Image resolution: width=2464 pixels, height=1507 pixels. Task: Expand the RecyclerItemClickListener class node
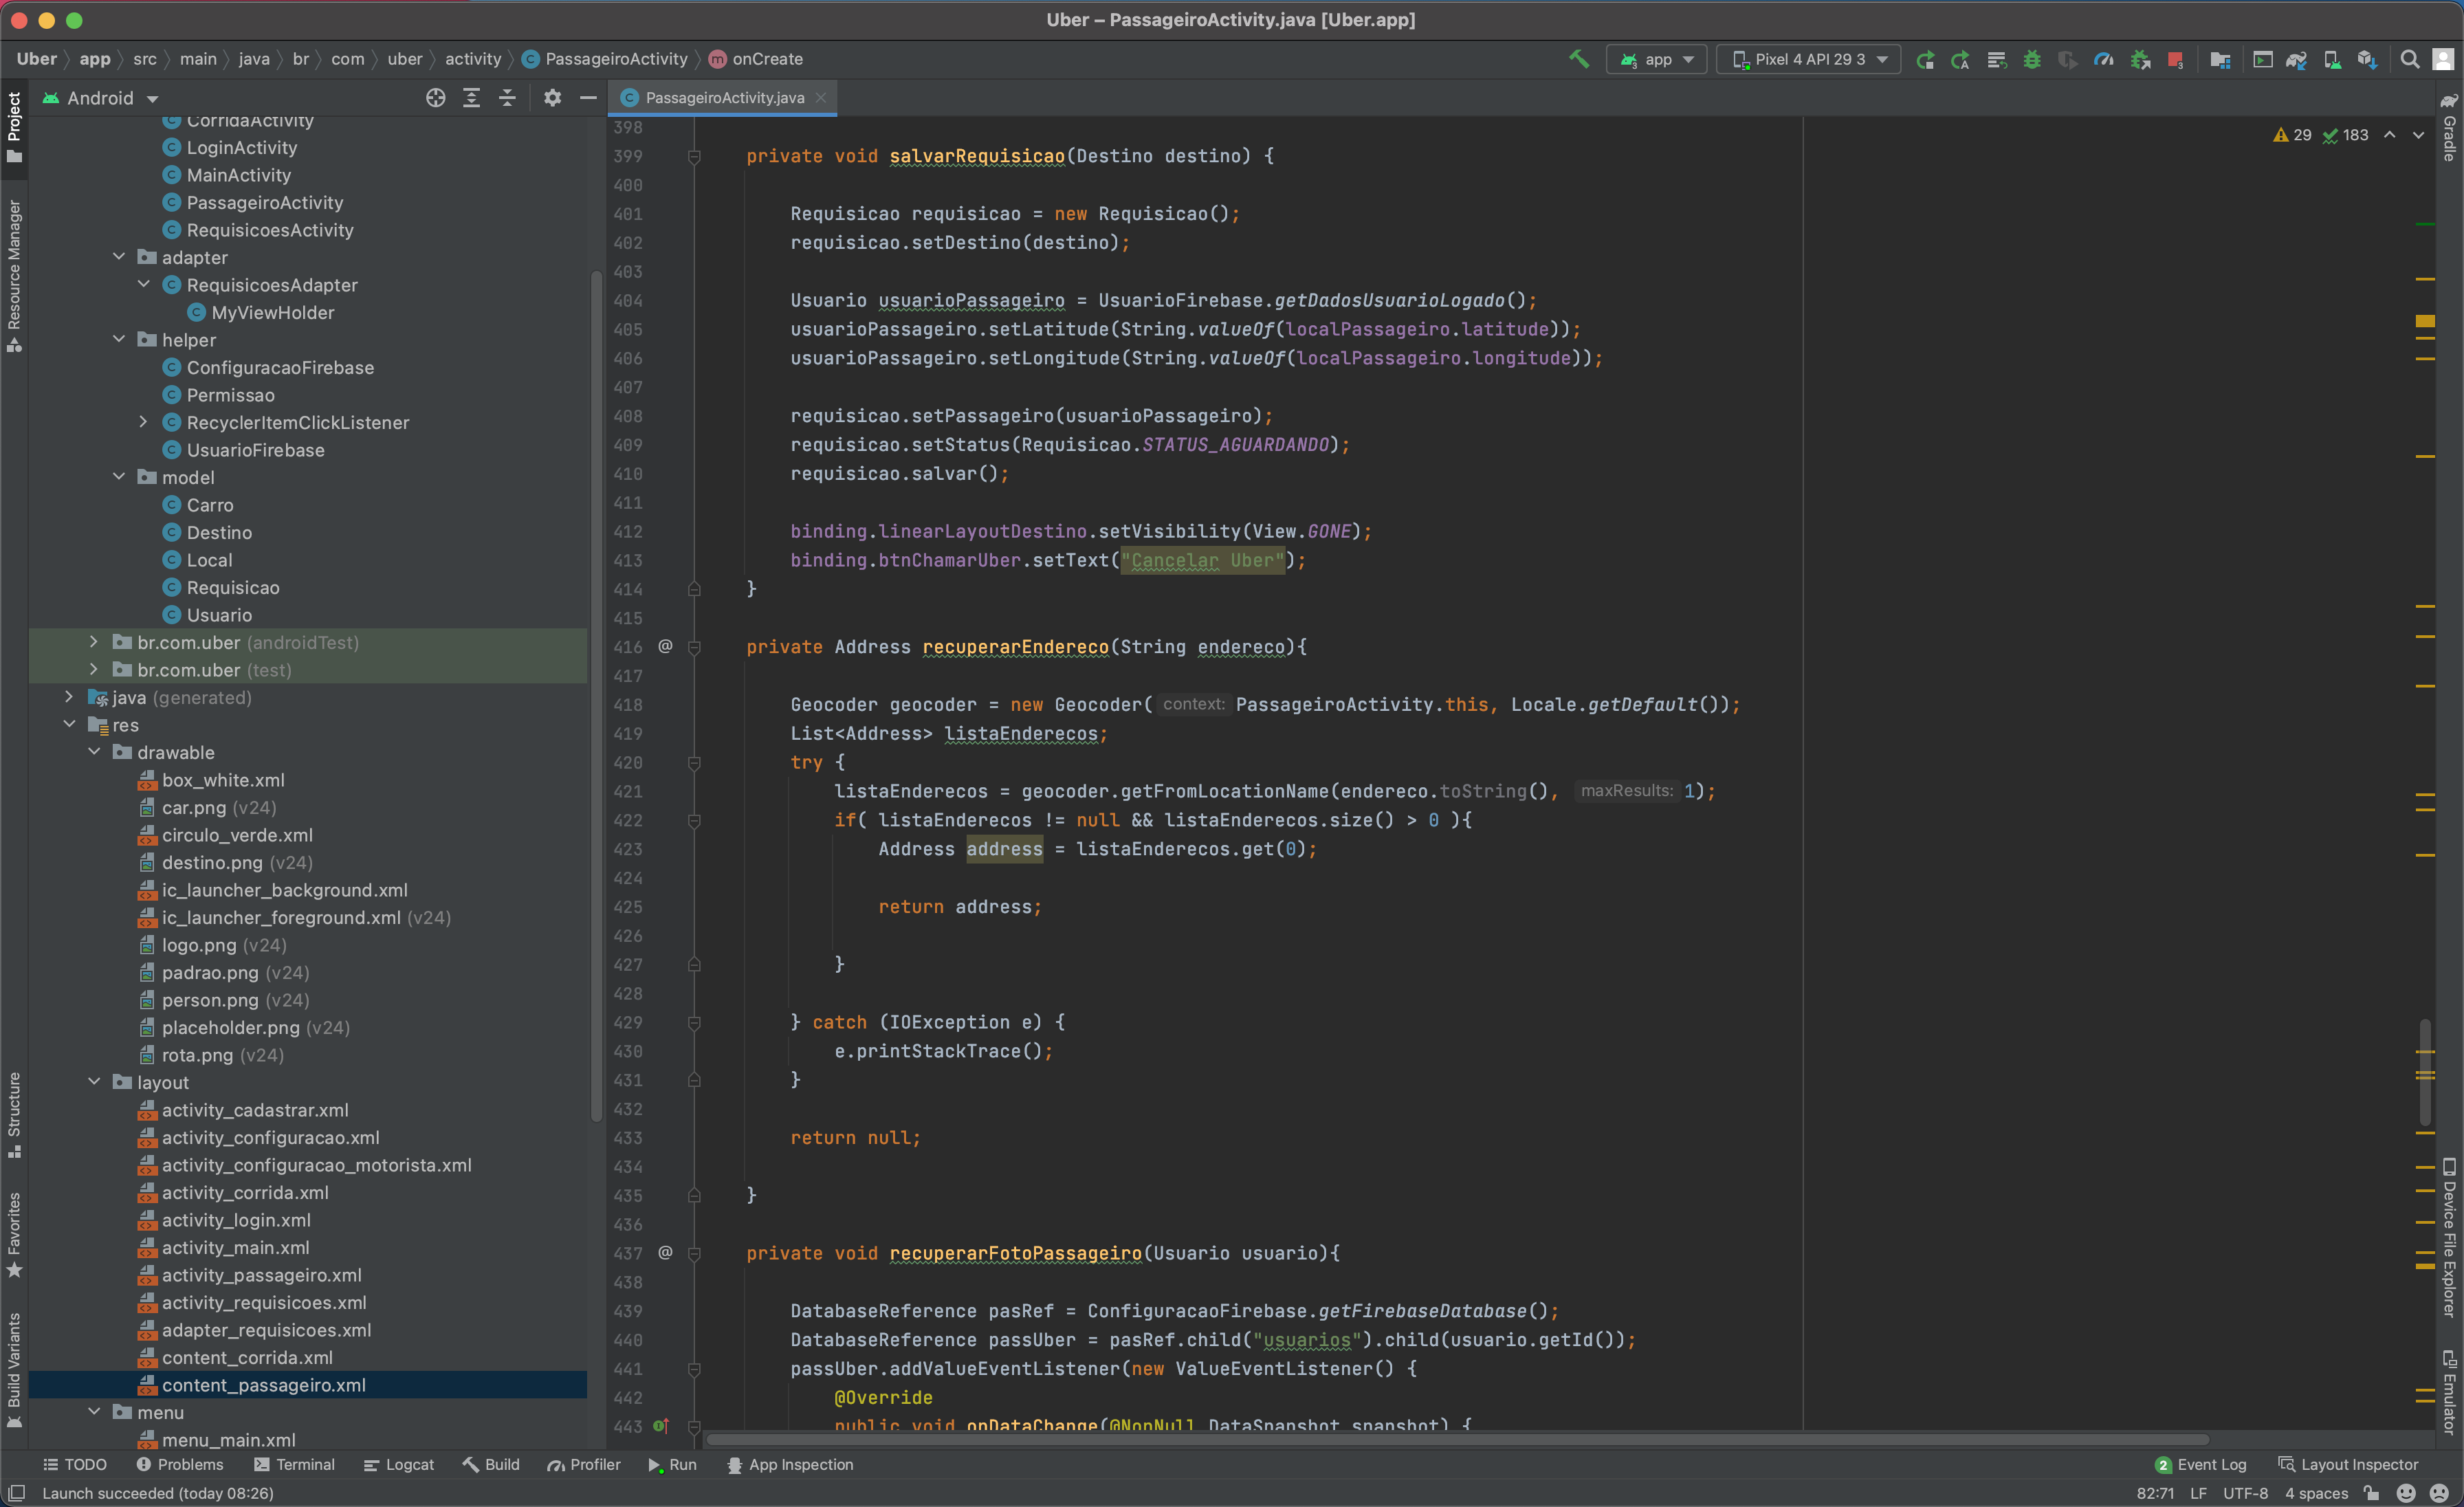[143, 422]
